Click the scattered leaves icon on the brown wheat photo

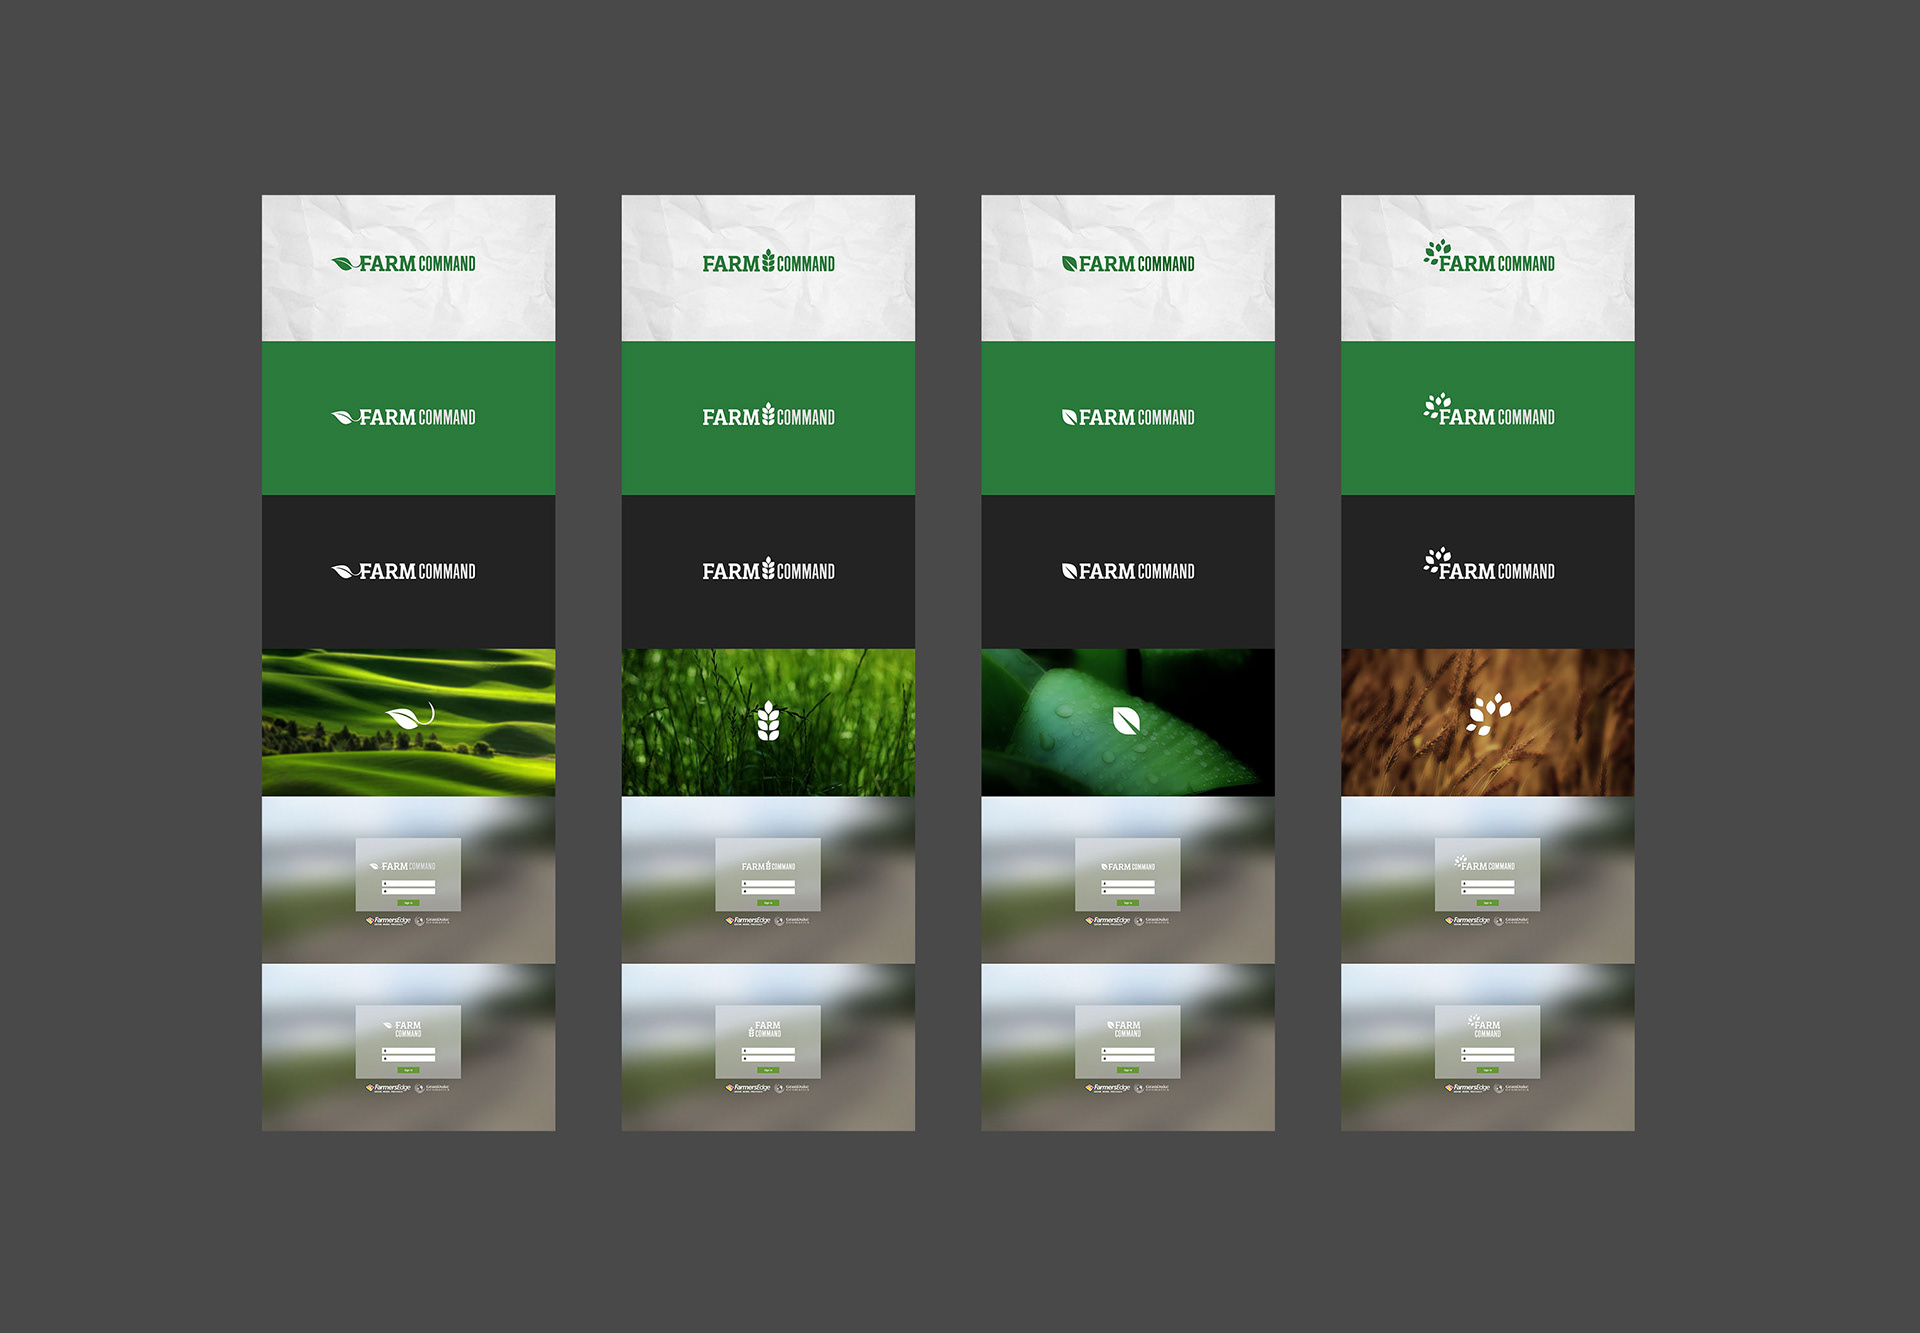tap(1488, 714)
